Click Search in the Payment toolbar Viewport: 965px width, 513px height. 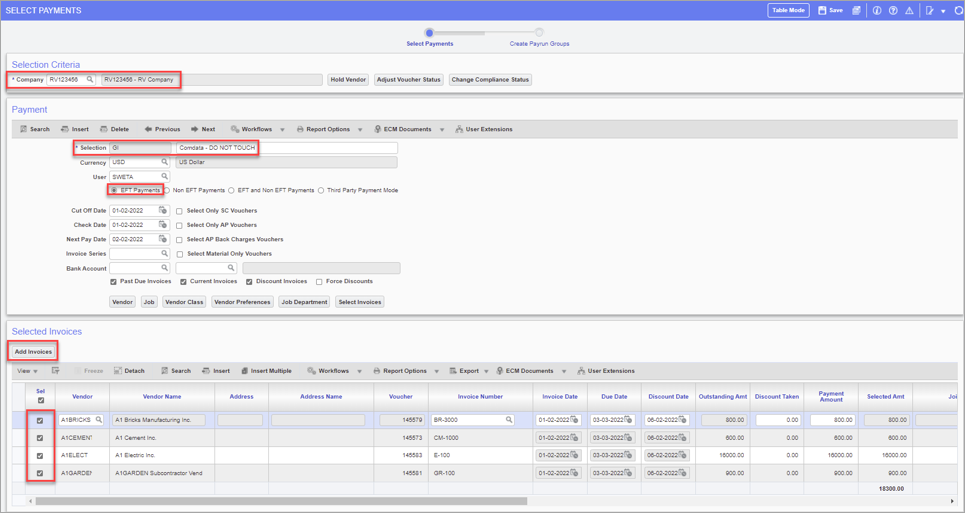pyautogui.click(x=34, y=129)
